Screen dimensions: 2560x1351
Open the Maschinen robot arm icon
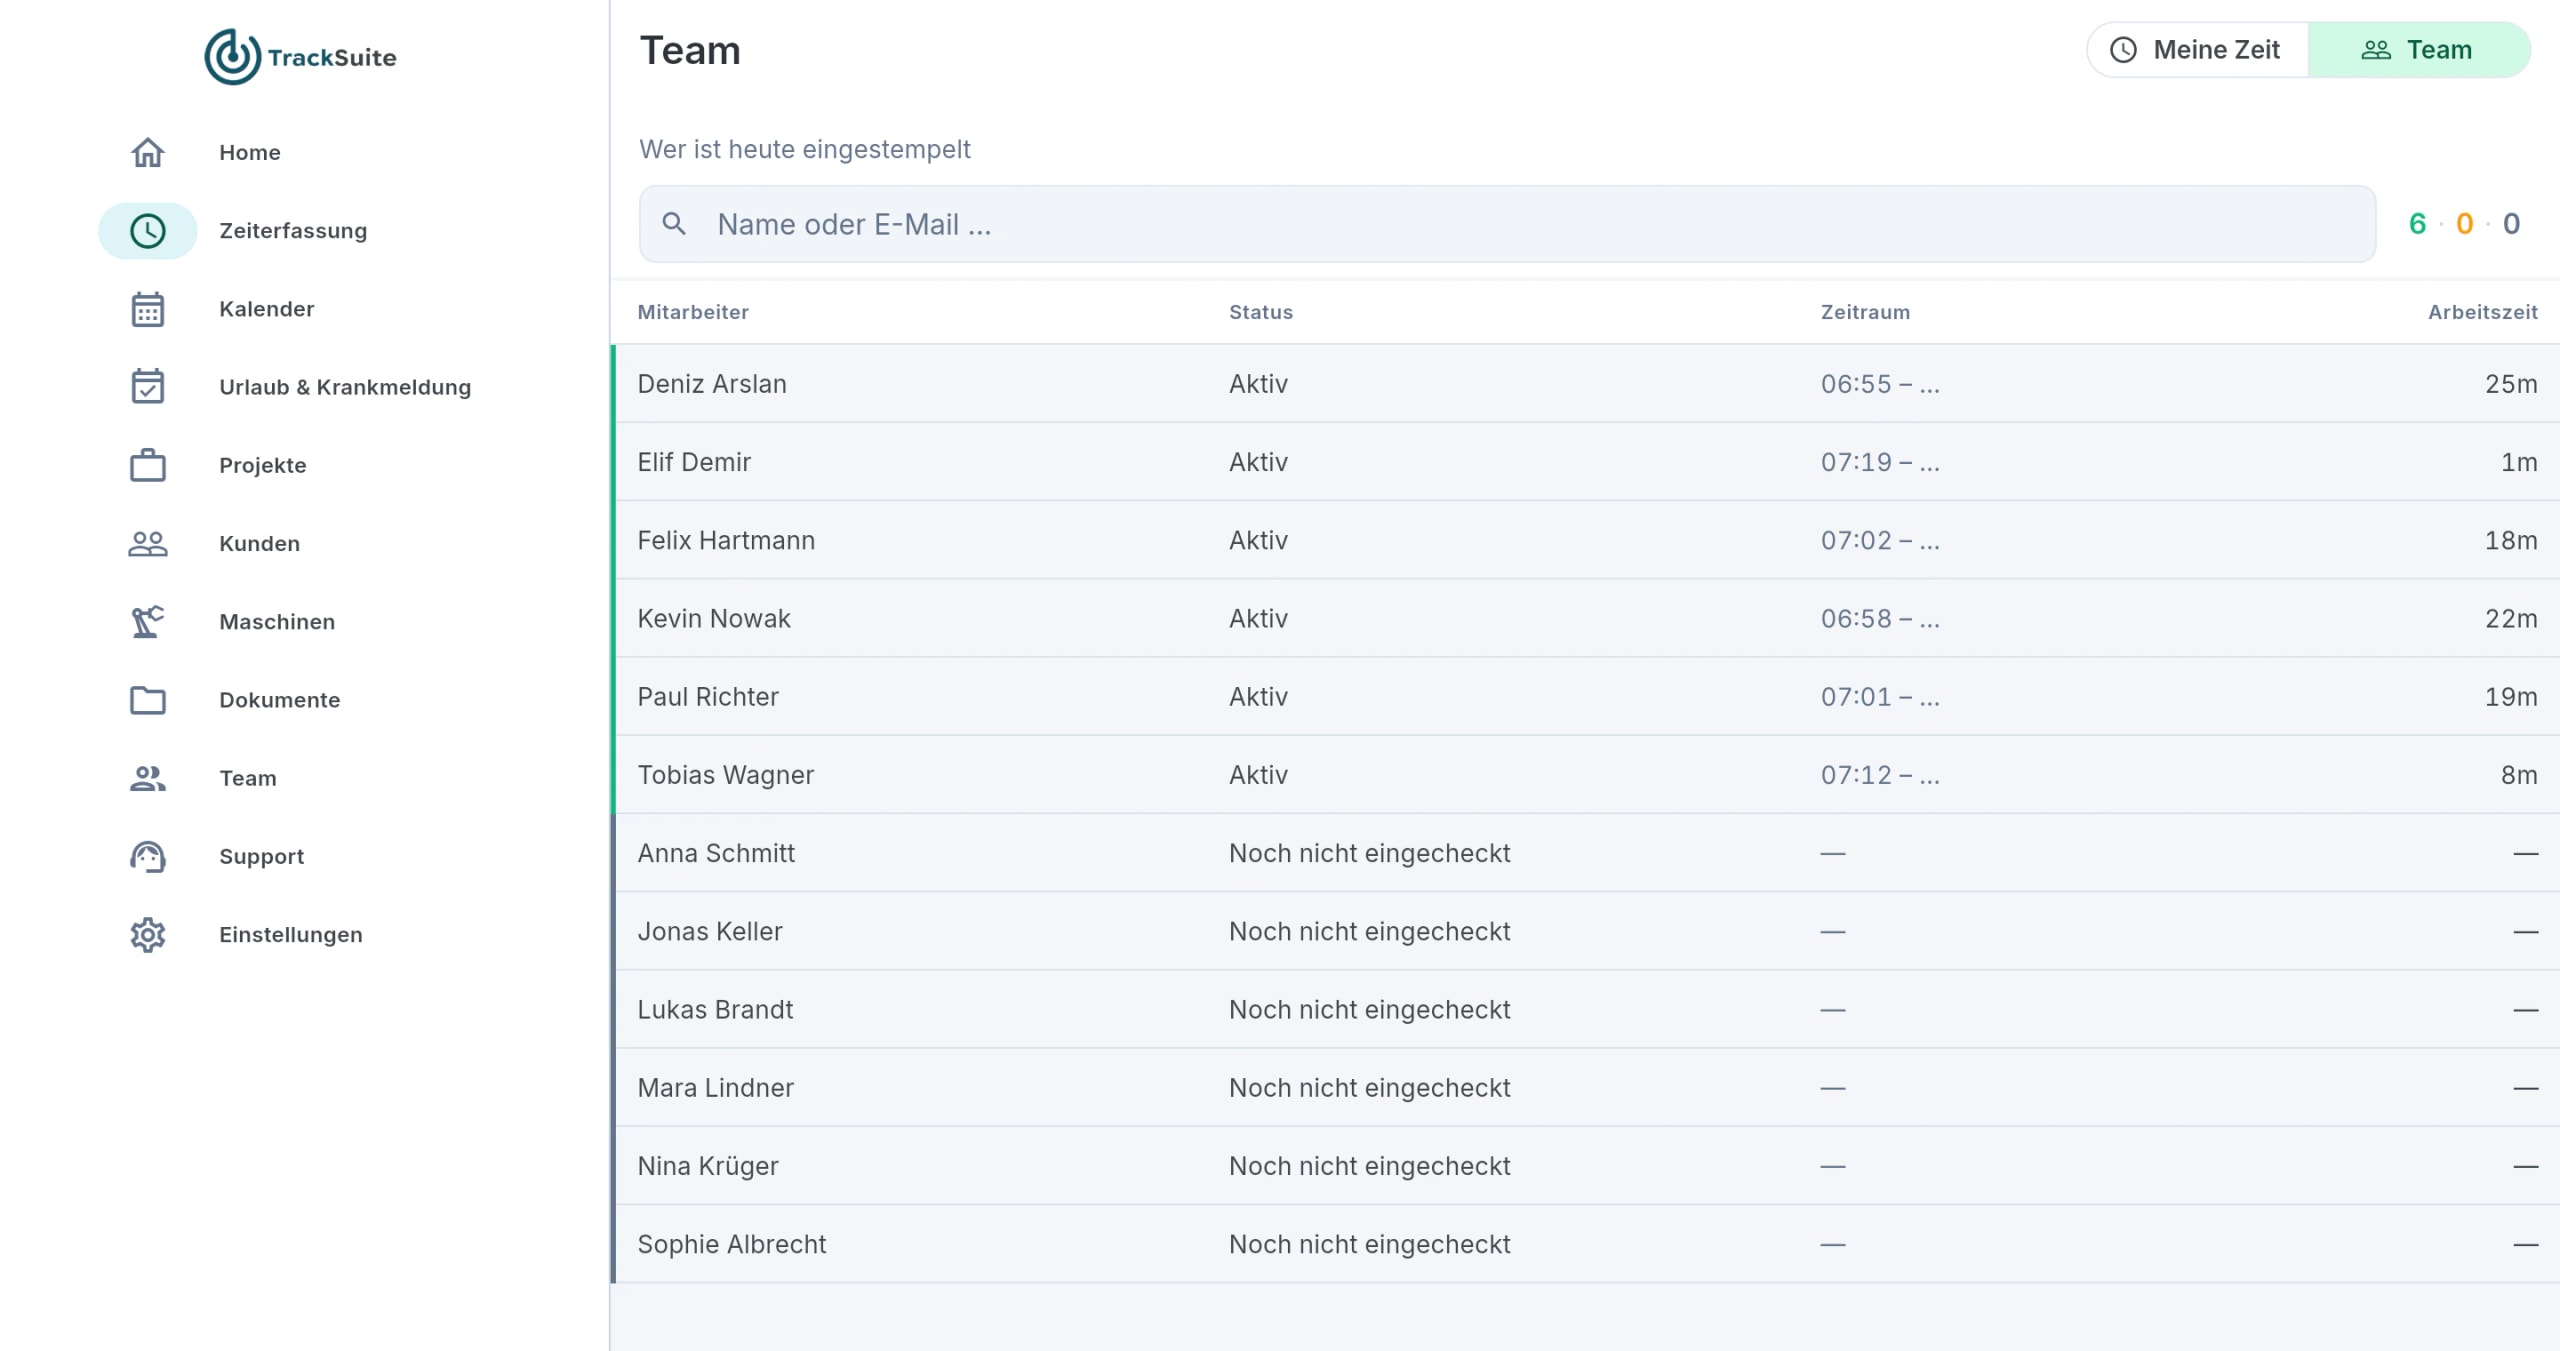[148, 622]
